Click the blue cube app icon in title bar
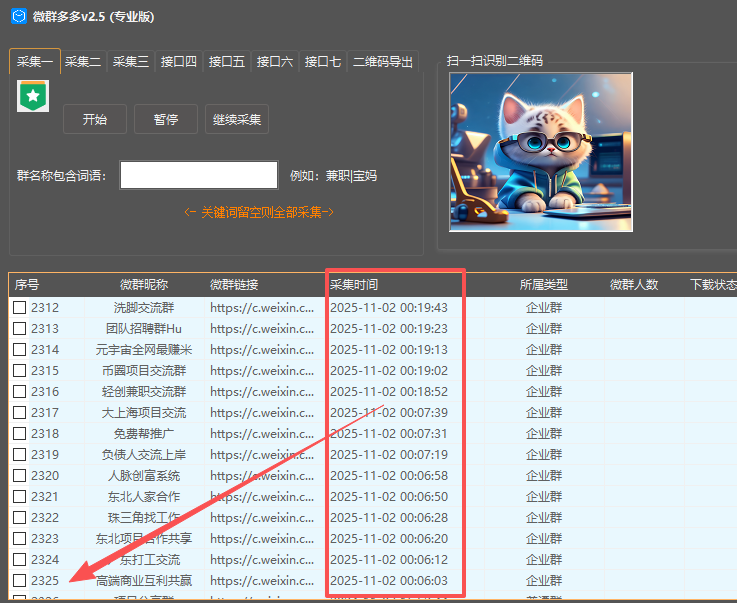This screenshot has height=603, width=737. [x=18, y=17]
